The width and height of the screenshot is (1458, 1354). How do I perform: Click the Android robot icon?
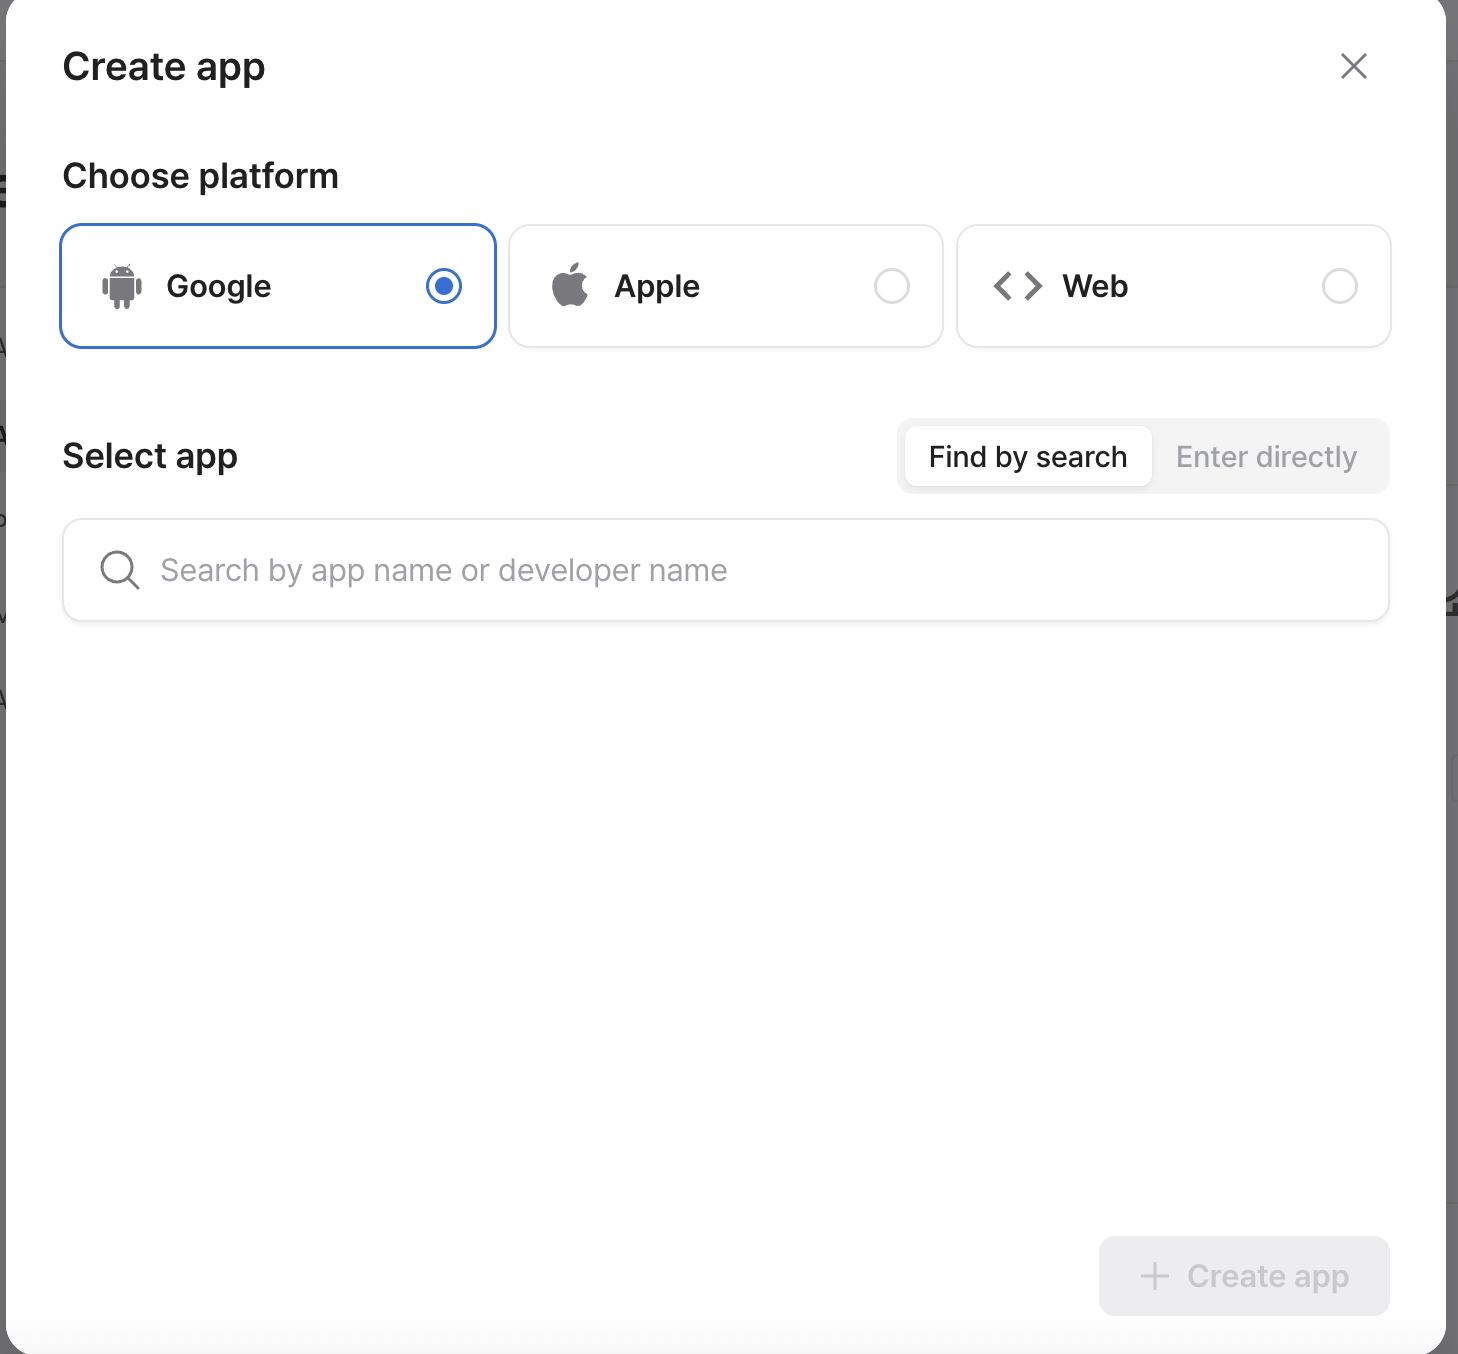pyautogui.click(x=122, y=286)
